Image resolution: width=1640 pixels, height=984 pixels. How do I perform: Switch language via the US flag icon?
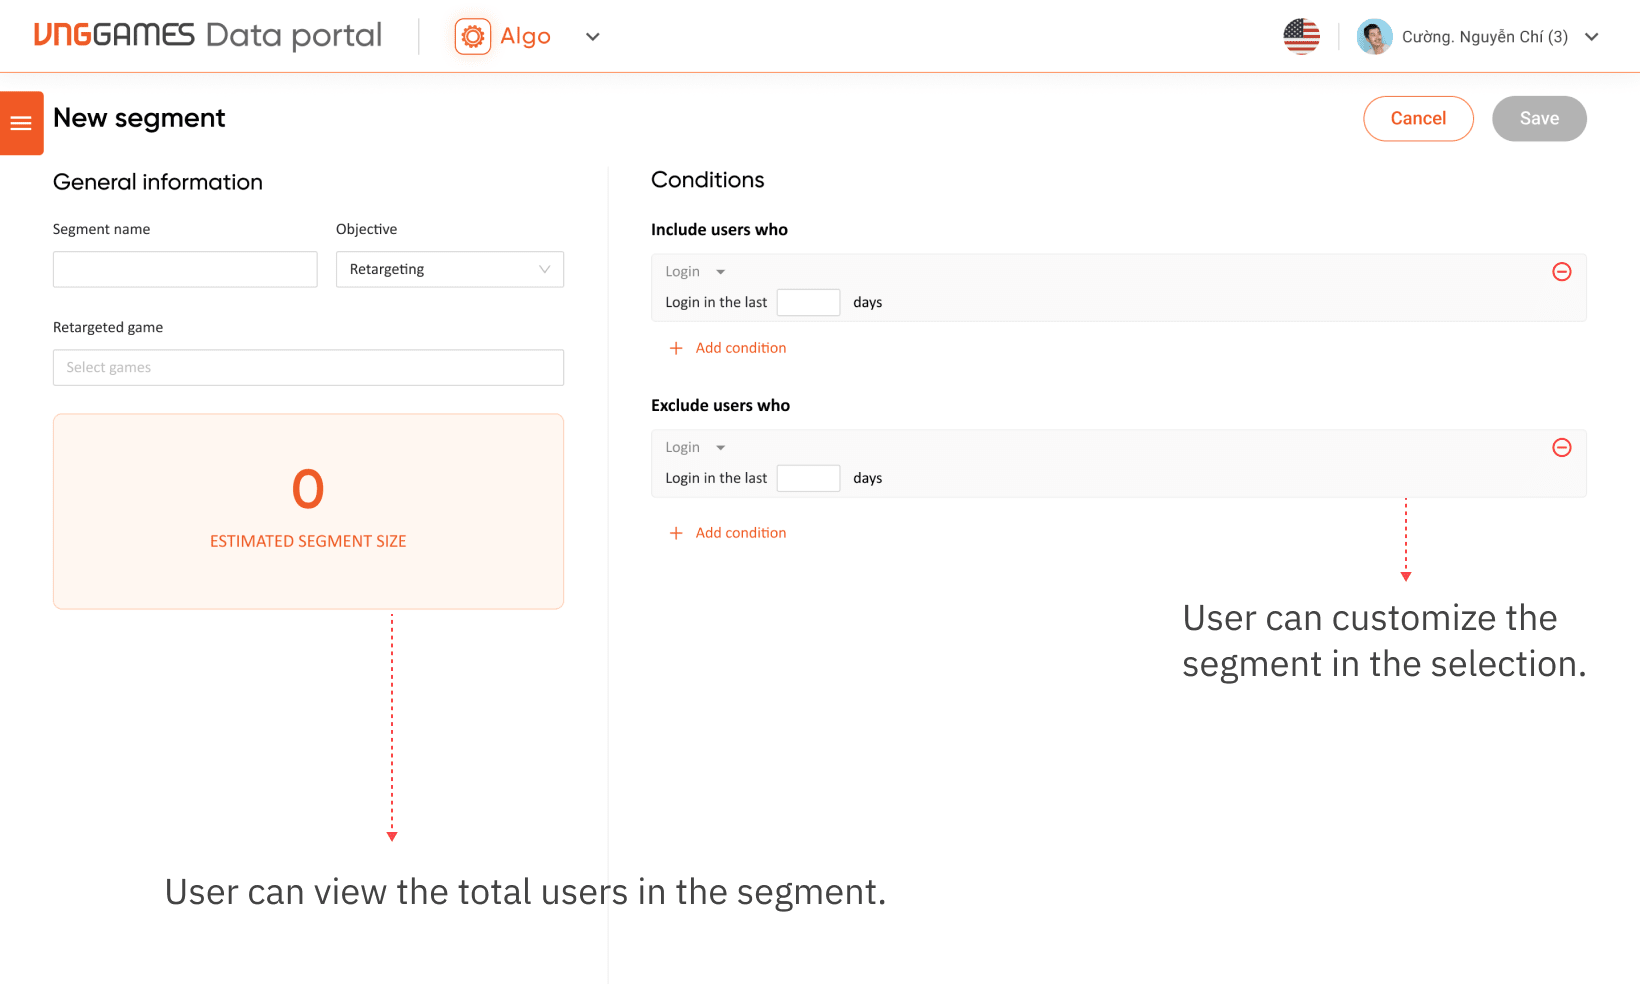(1301, 37)
